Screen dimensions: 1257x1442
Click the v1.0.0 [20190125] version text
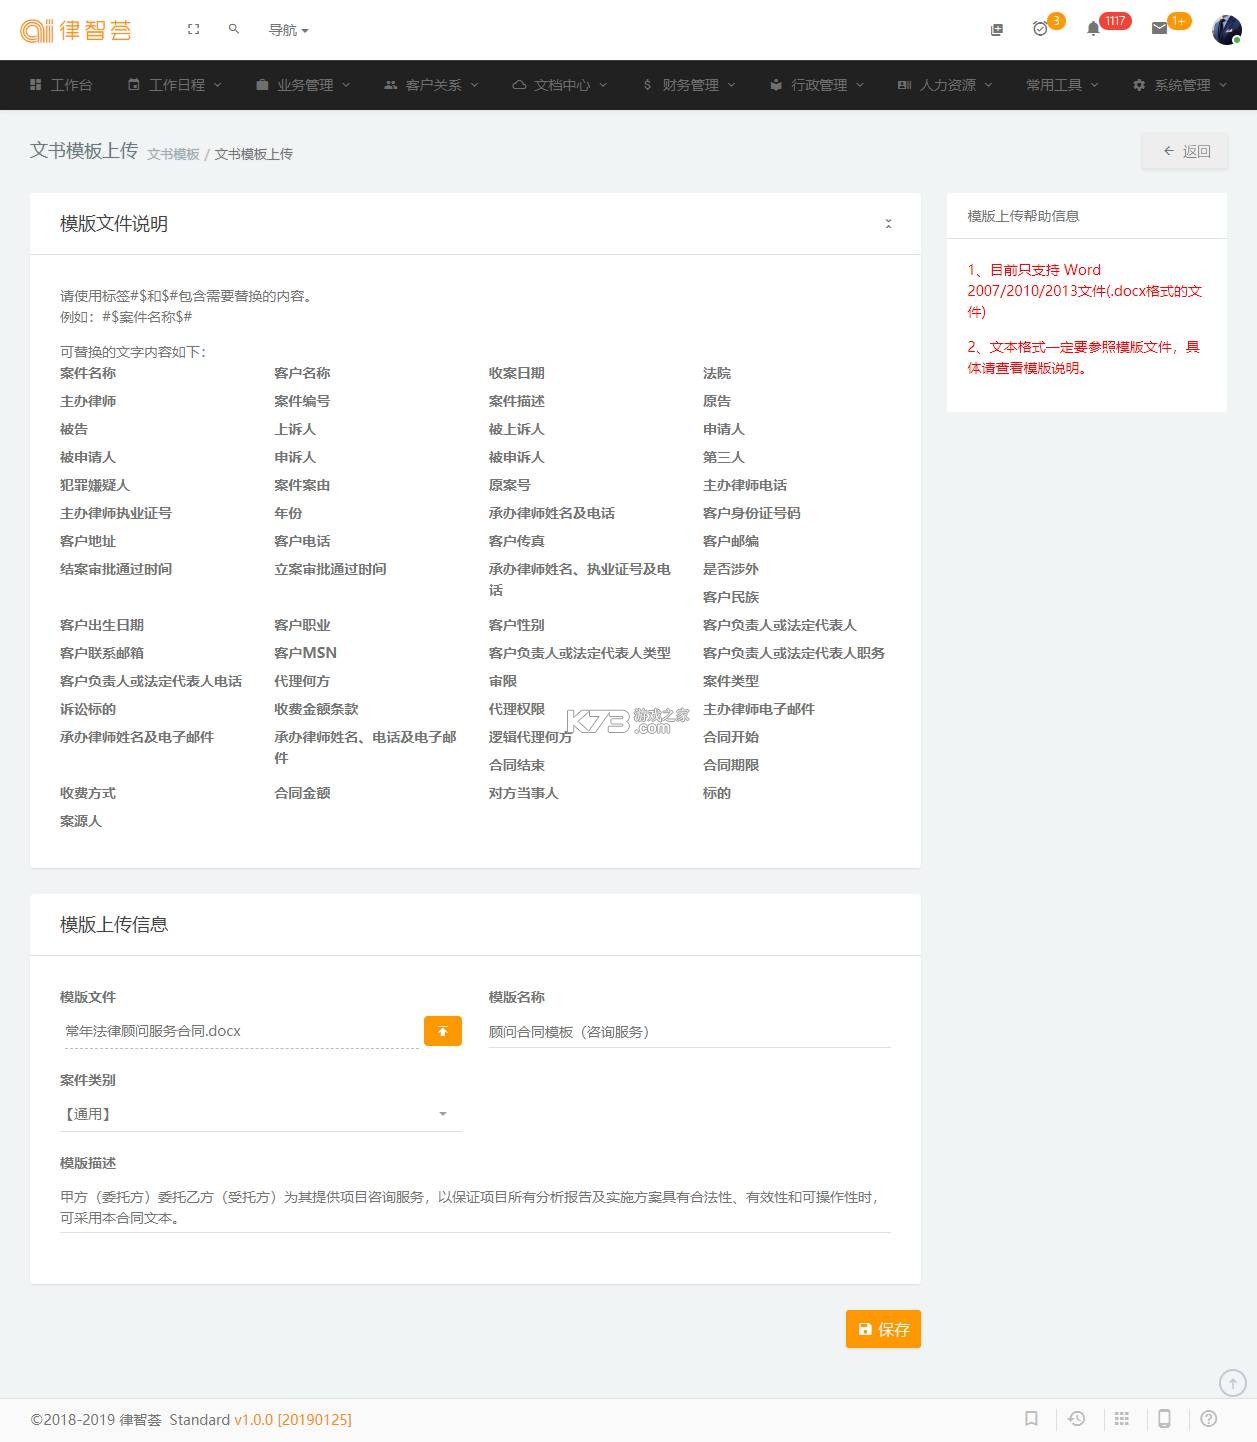(293, 1419)
